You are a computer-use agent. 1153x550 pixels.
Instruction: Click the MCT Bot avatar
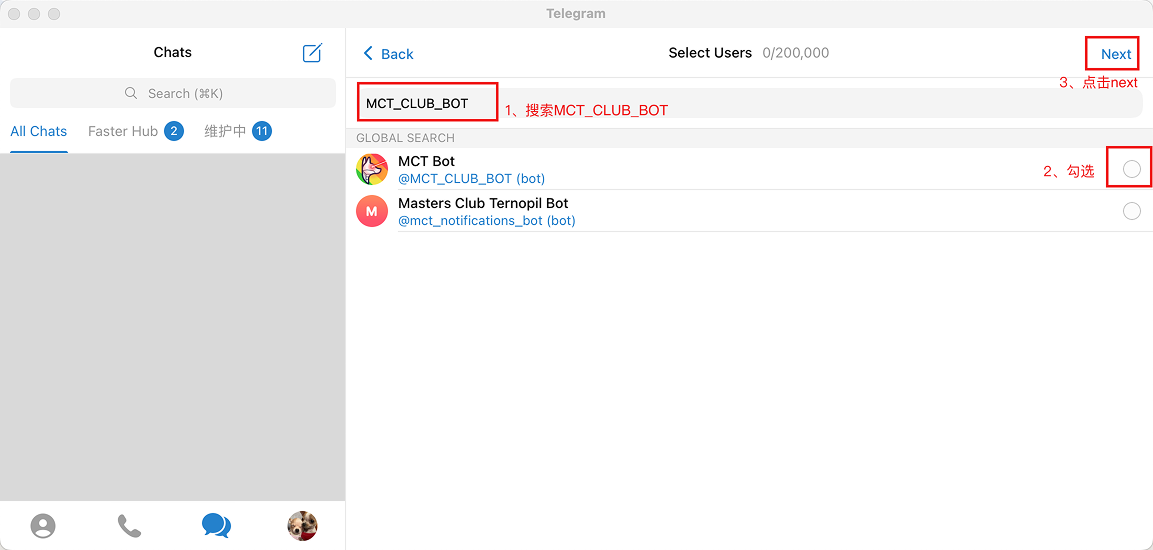tap(372, 169)
